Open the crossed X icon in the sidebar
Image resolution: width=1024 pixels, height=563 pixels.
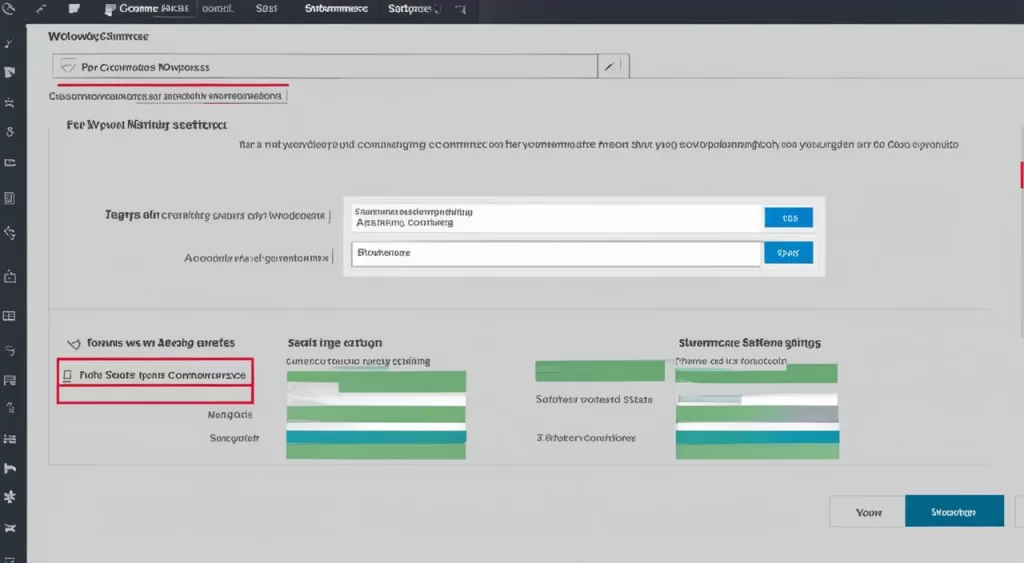pyautogui.click(x=9, y=528)
